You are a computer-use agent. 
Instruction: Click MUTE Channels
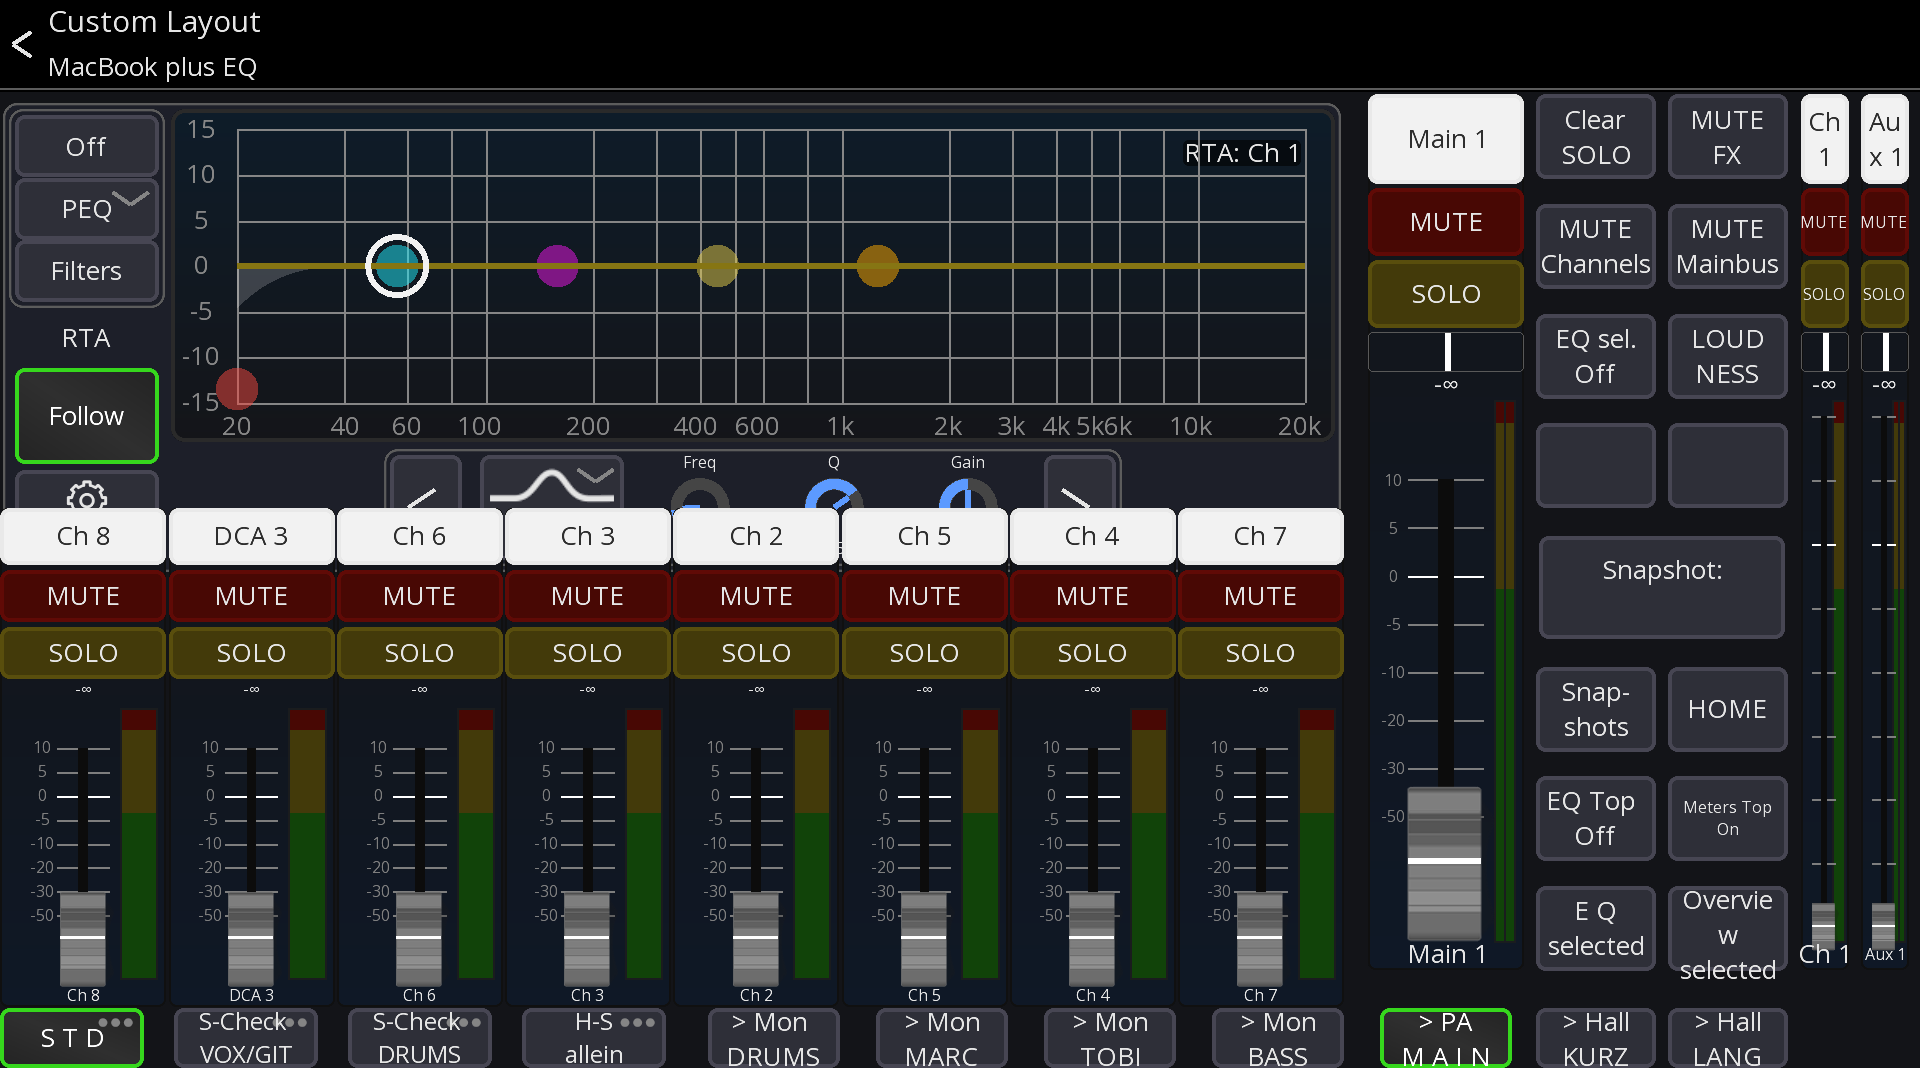pyautogui.click(x=1595, y=246)
